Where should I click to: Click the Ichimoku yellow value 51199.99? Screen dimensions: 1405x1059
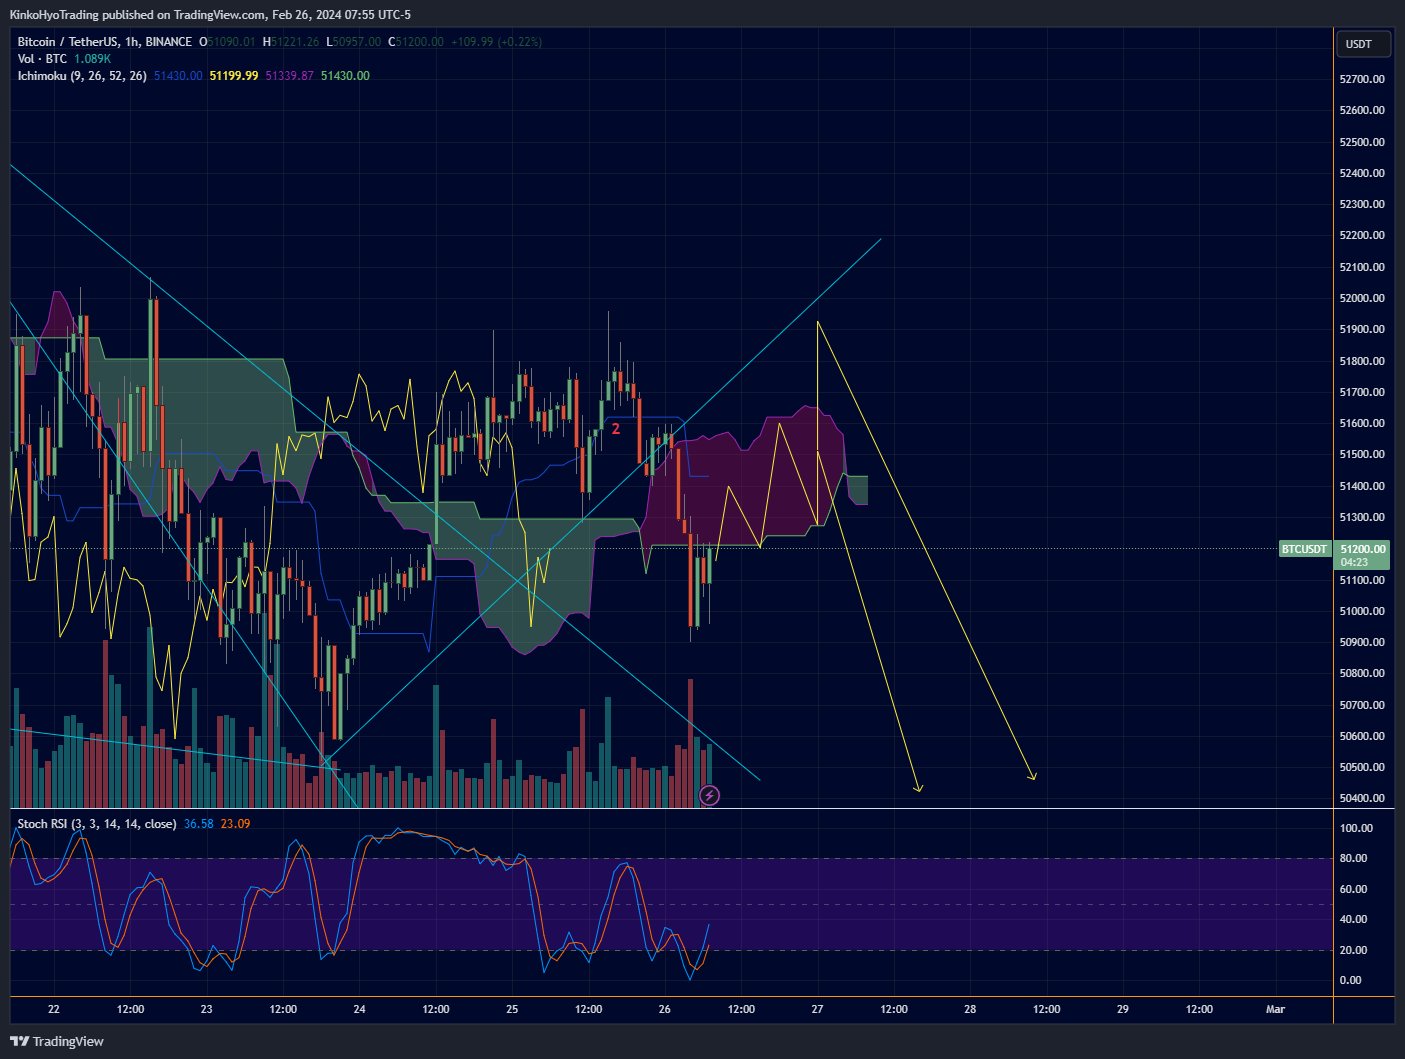pyautogui.click(x=233, y=76)
